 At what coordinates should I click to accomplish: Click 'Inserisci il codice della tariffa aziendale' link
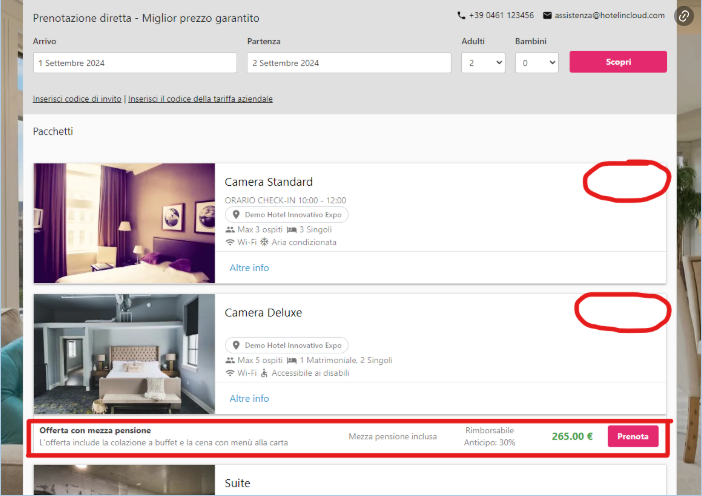(x=200, y=99)
